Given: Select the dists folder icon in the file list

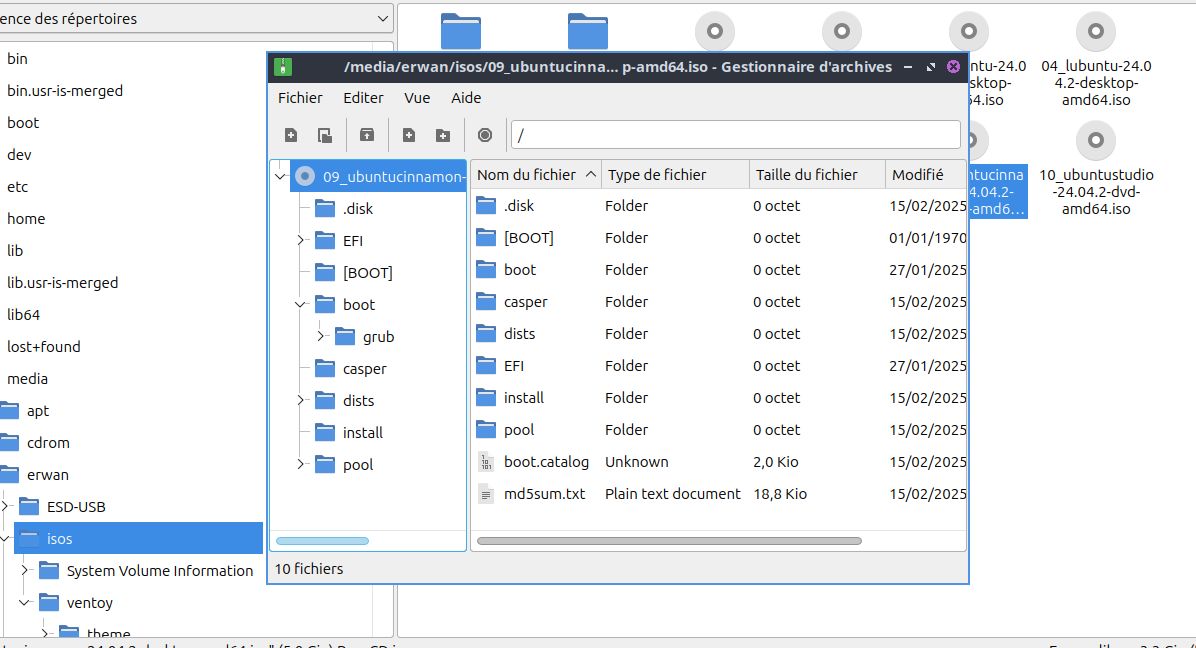Looking at the screenshot, I should pos(486,334).
